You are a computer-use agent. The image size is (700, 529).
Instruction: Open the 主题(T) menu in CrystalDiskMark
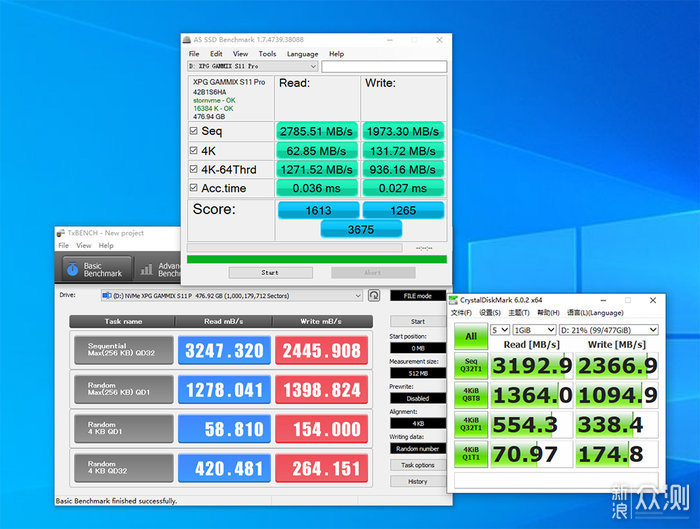[x=519, y=312]
